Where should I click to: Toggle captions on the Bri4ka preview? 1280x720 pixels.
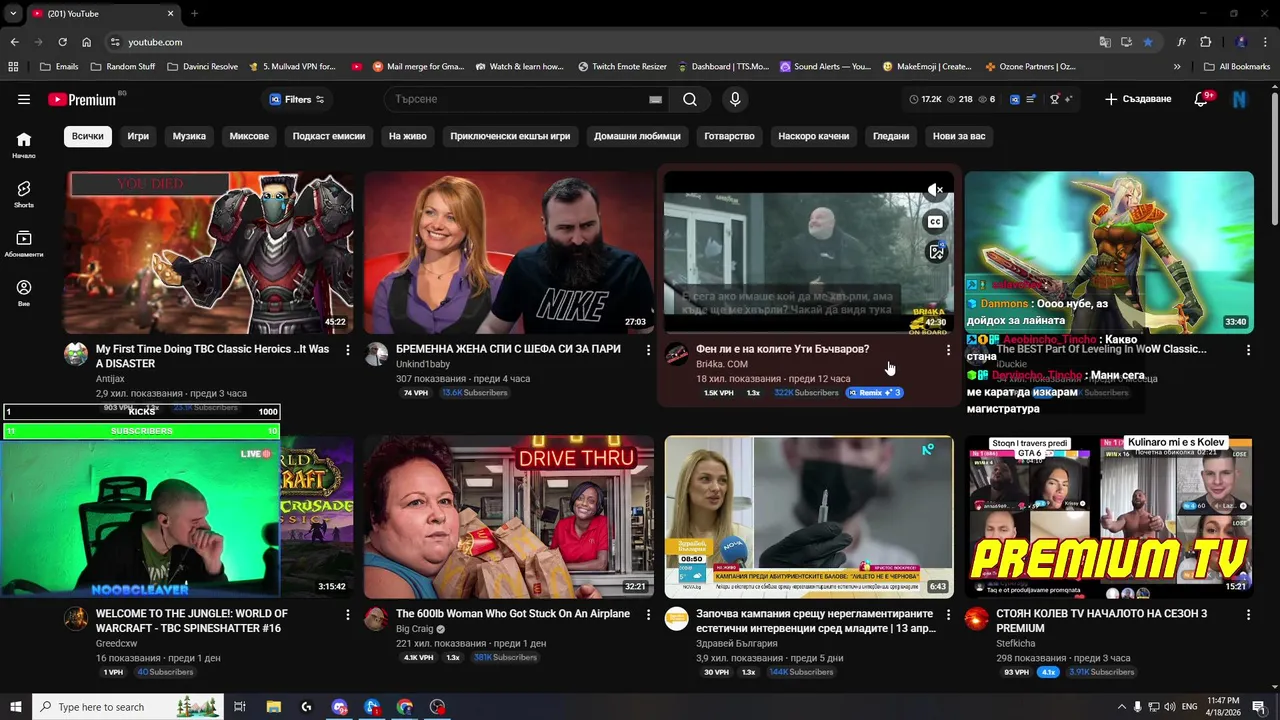coord(935,222)
